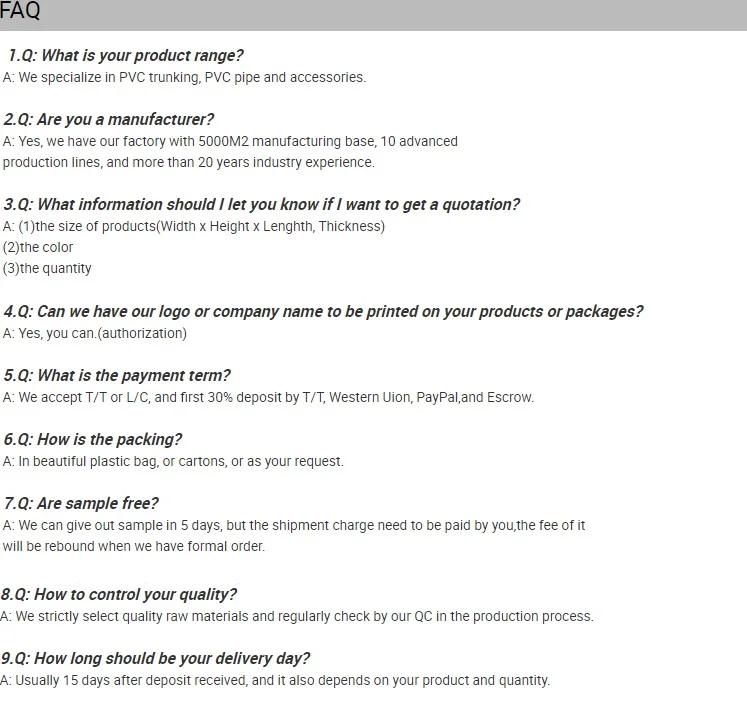Click the answer about PVC trunking and pipe
The image size is (747, 709).
(184, 77)
